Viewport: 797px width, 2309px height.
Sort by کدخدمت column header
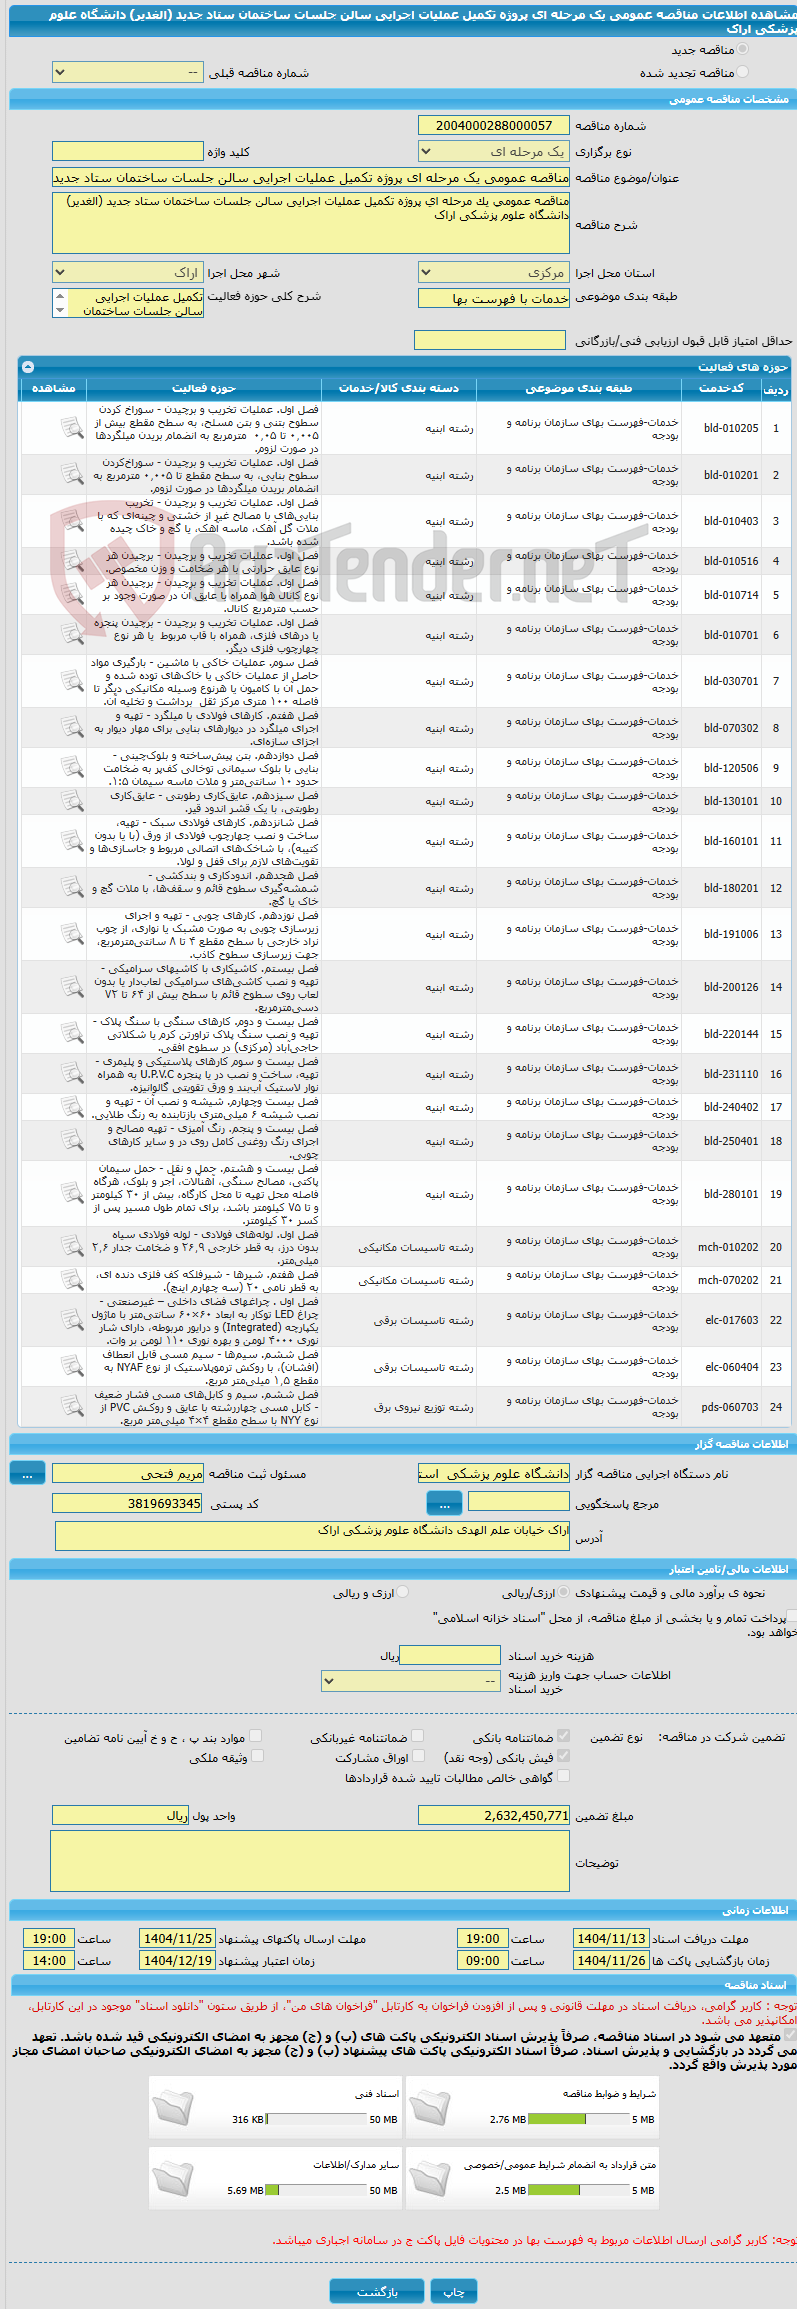pyautogui.click(x=721, y=388)
